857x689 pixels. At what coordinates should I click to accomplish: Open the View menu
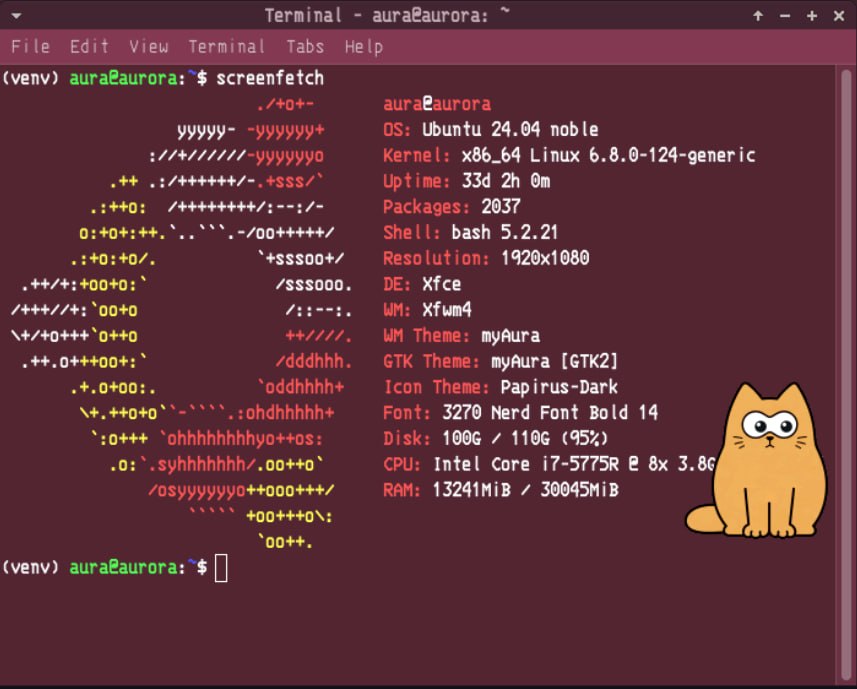(x=149, y=47)
